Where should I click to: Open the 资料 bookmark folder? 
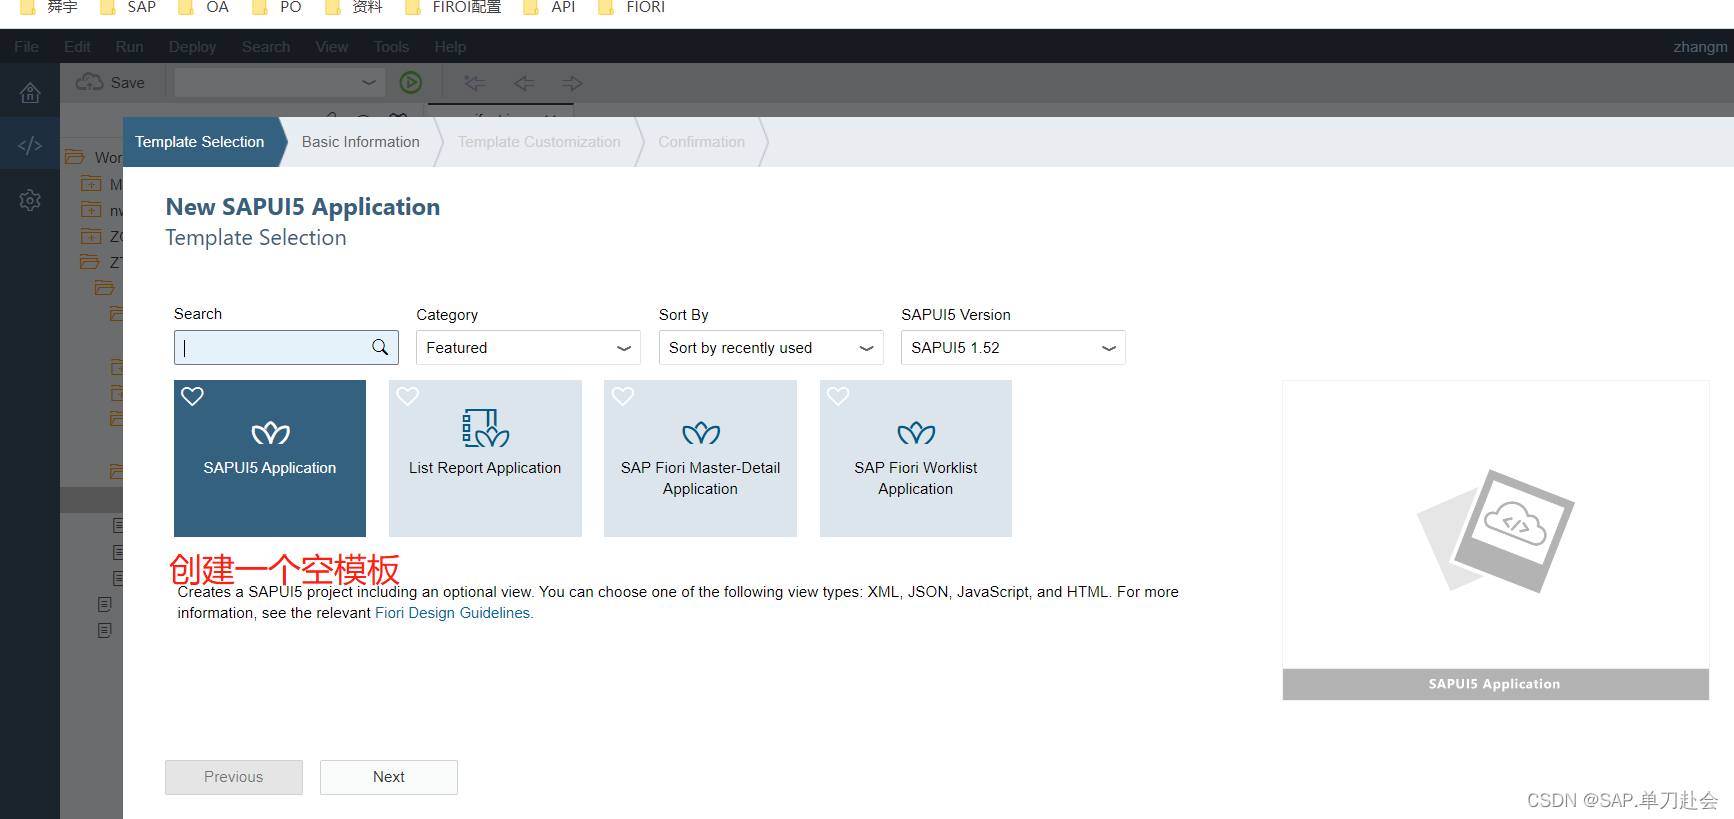[x=354, y=7]
